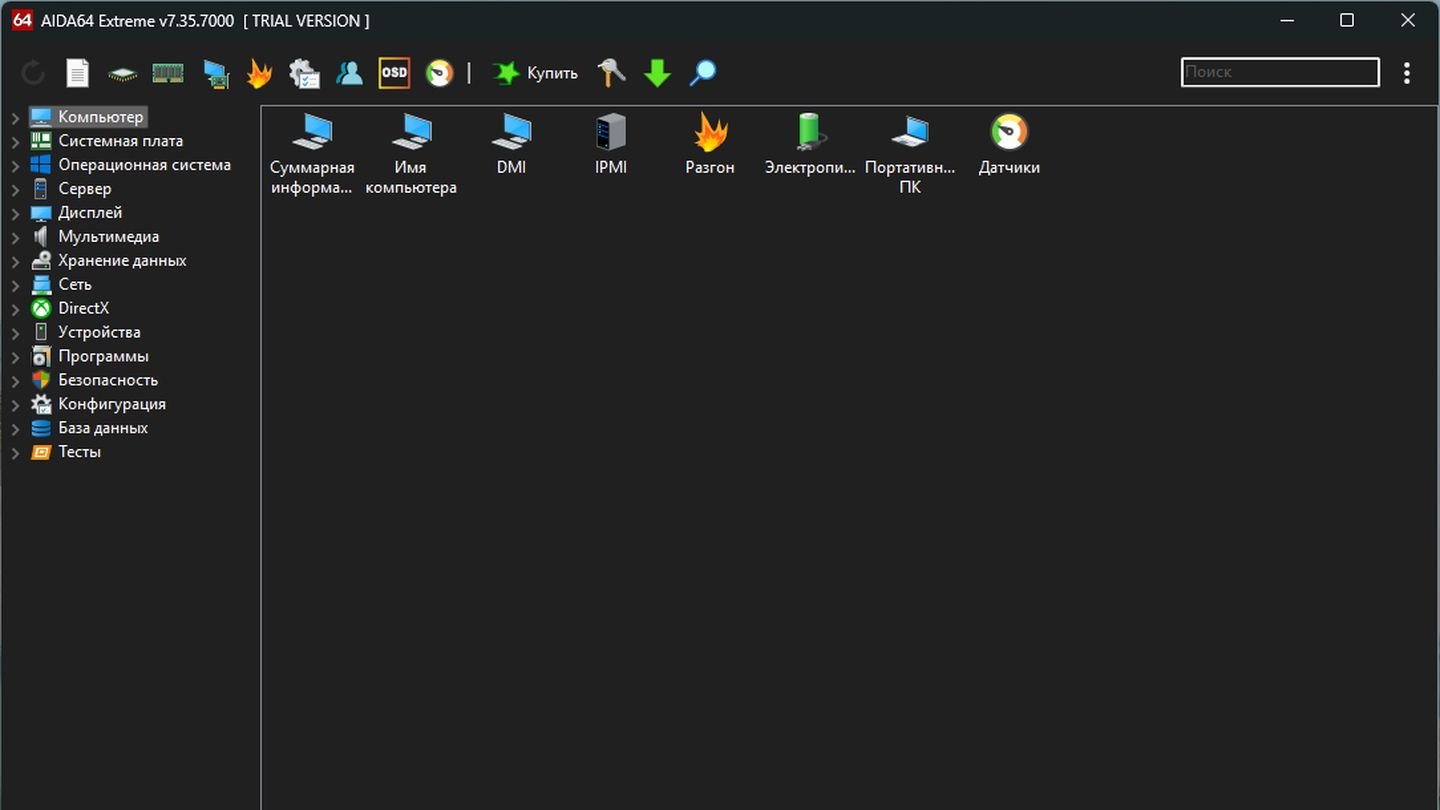The image size is (1440, 810).
Task: Click the AIDA64 logo in title bar
Action: pyautogui.click(x=21, y=20)
